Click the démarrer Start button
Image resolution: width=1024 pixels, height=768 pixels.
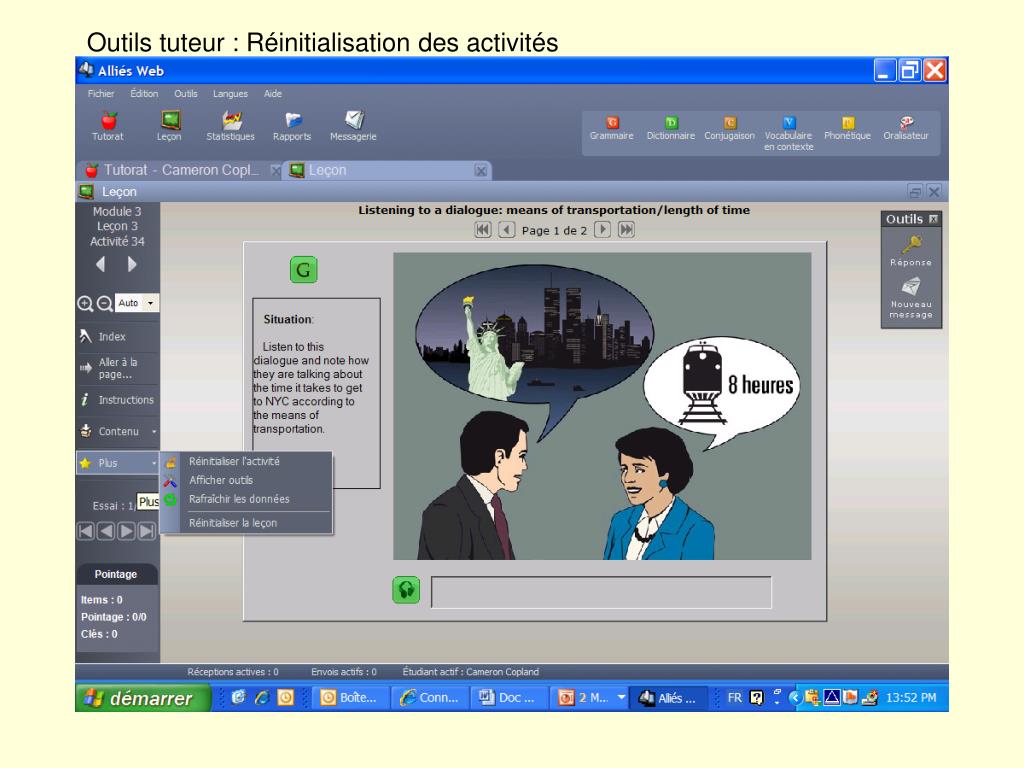click(144, 698)
